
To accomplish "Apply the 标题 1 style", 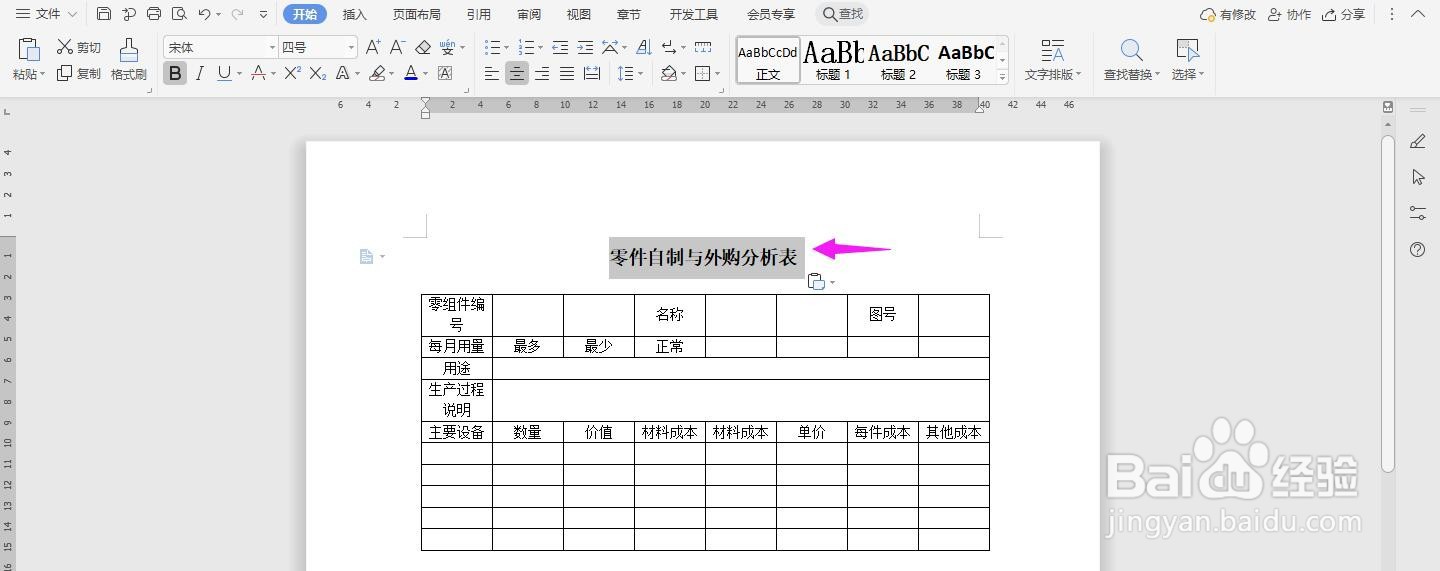I will pyautogui.click(x=833, y=60).
